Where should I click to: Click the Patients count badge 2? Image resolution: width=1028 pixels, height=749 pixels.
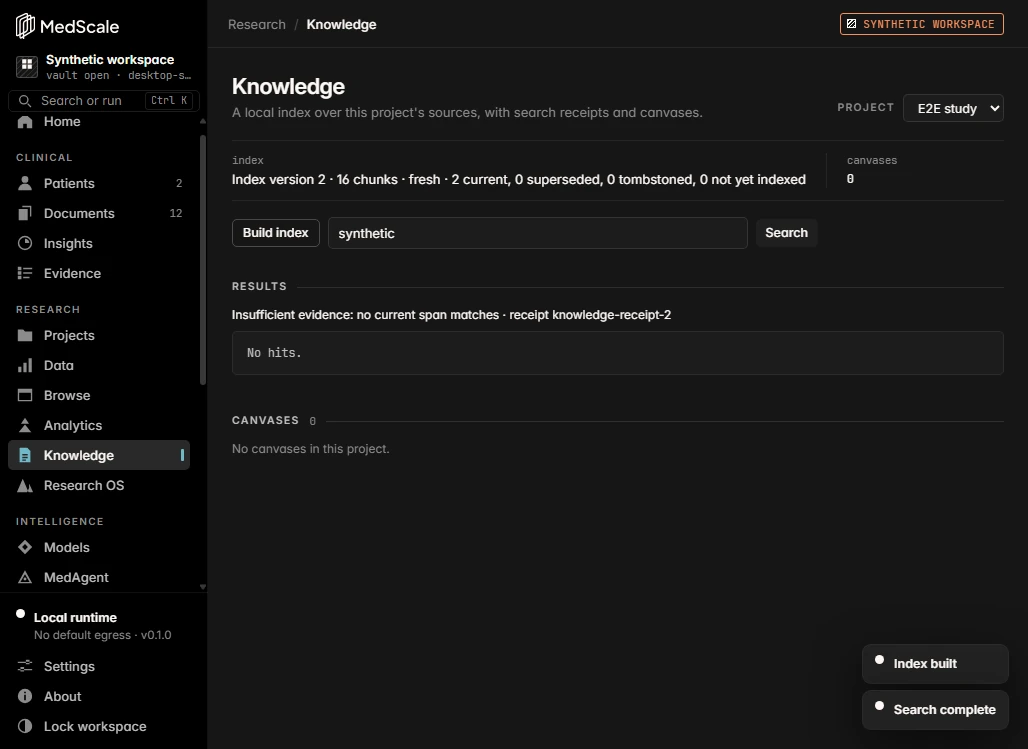pos(179,184)
